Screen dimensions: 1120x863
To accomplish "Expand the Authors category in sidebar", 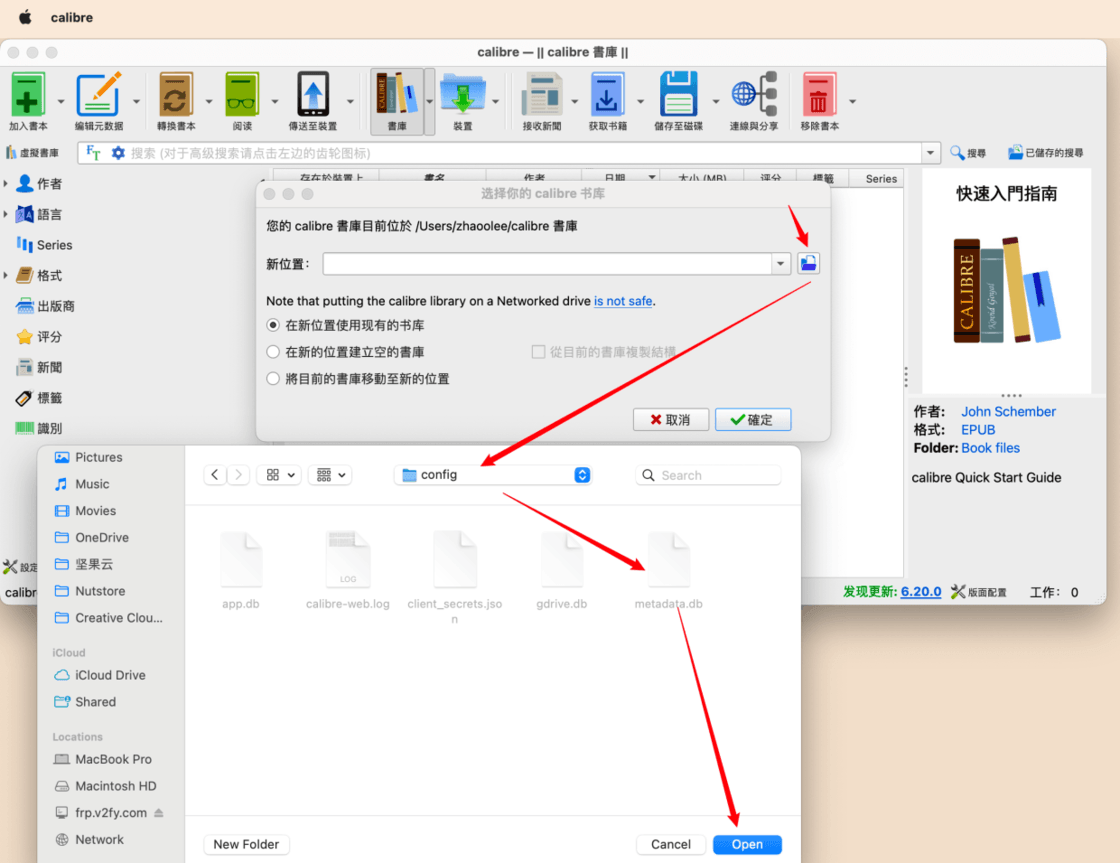I will [8, 184].
